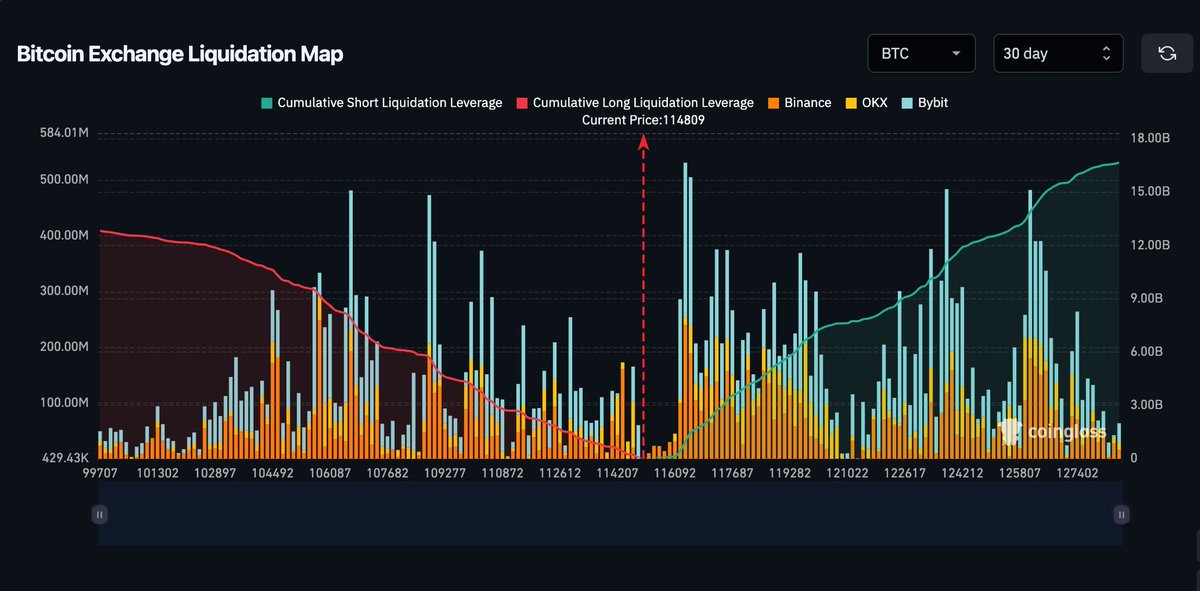Click the Bitcoin Exchange Liquidation Map title
1200x591 pixels.
180,54
